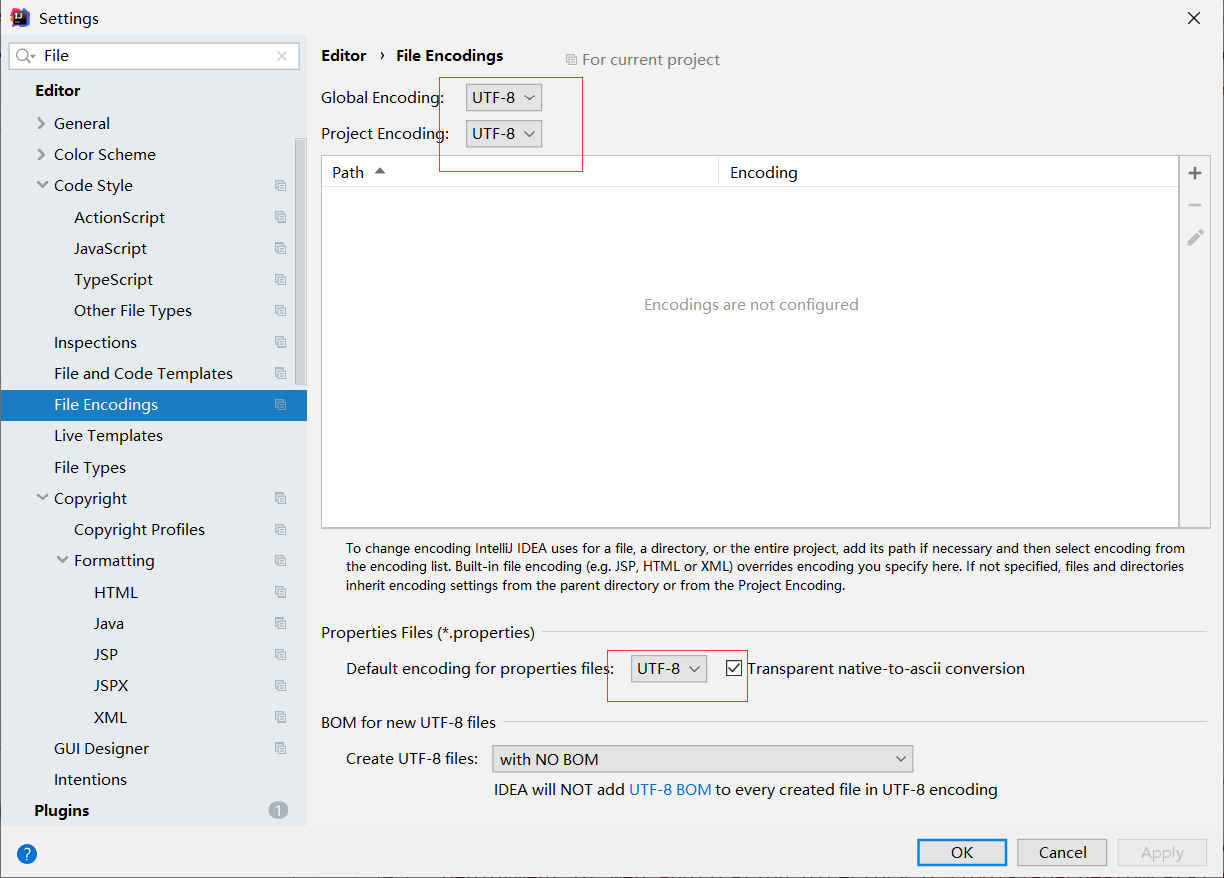1224x878 pixels.
Task: Click project-level icon next to Java
Action: tap(280, 623)
